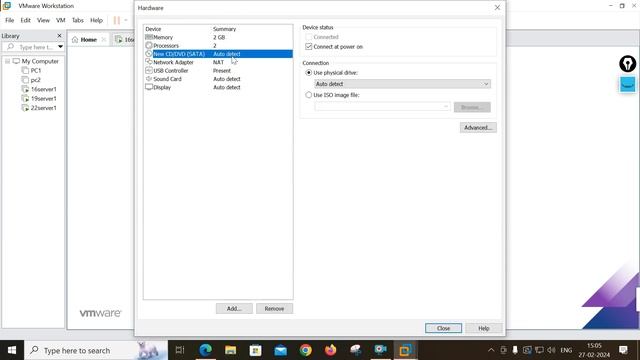640x360 pixels.
Task: Click the Help button in Hardware dialog
Action: click(484, 328)
